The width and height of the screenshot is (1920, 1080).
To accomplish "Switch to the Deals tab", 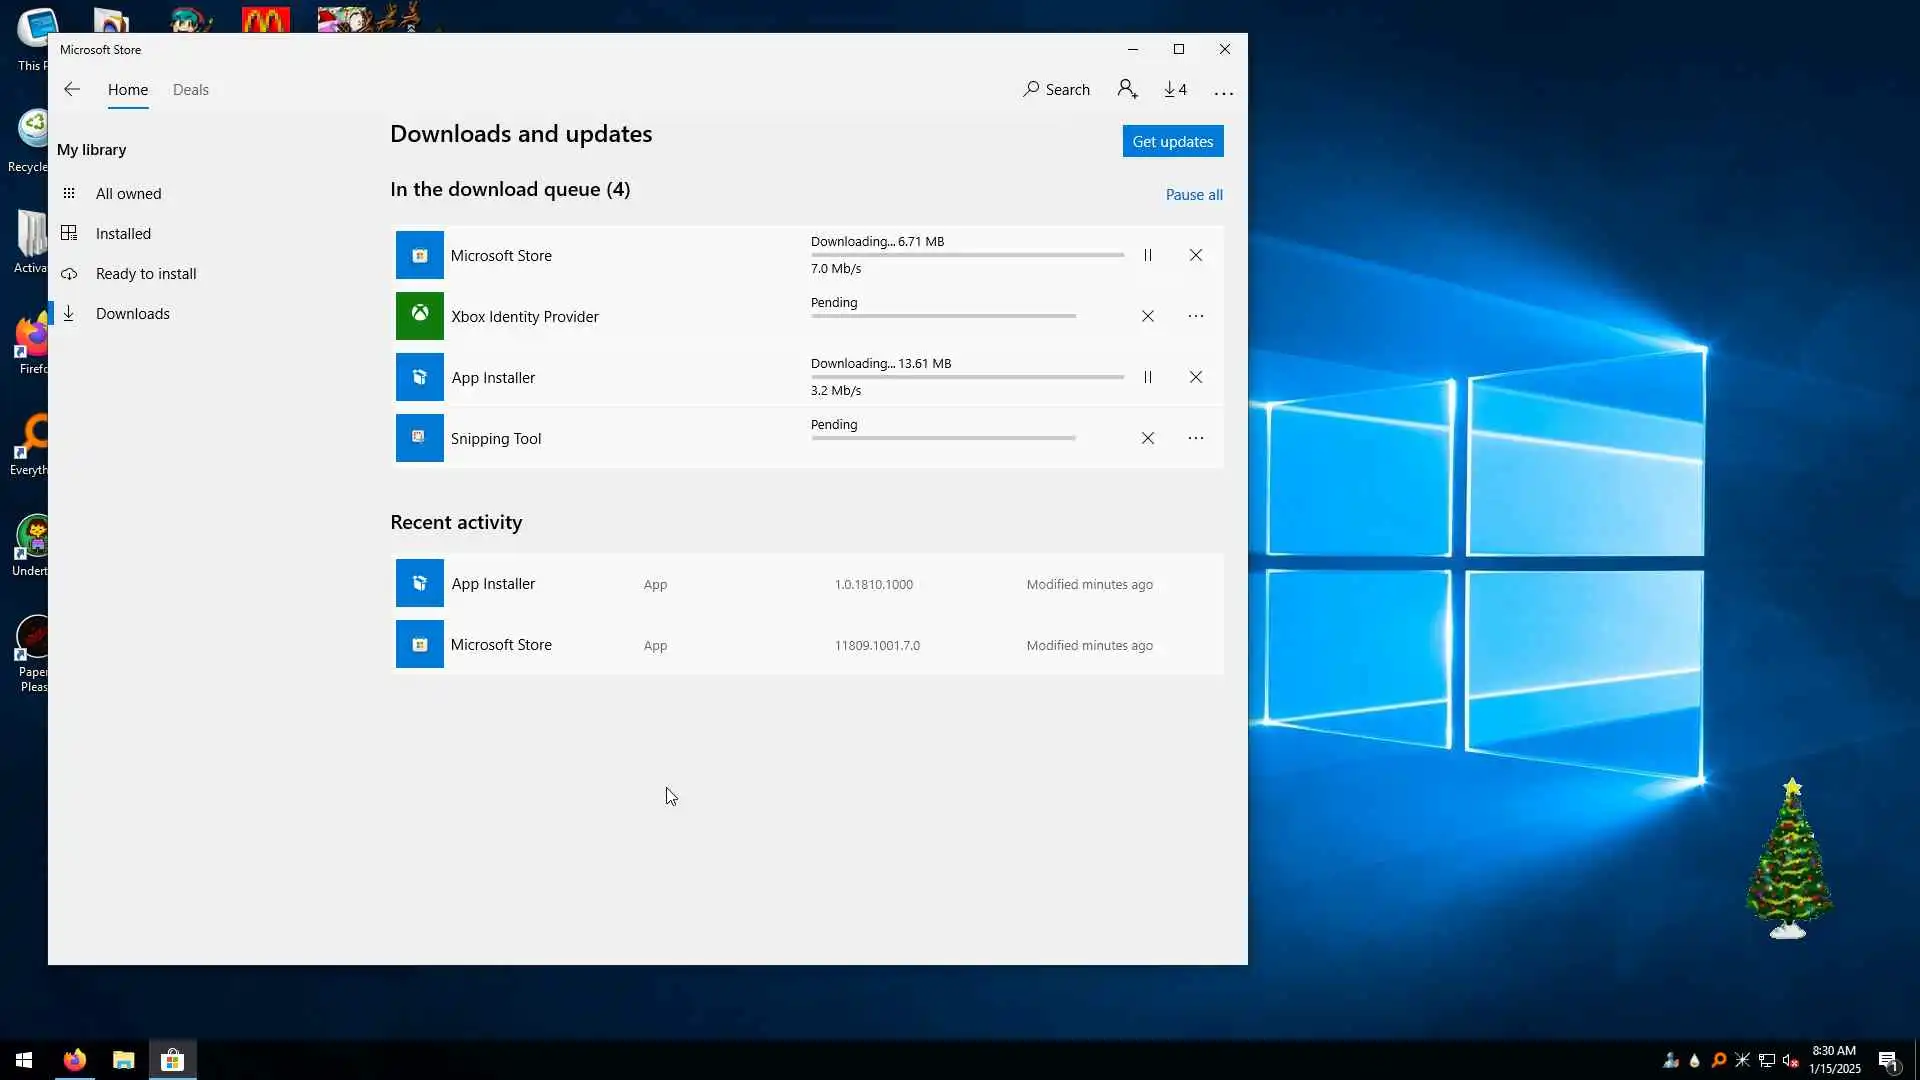I will click(x=190, y=90).
